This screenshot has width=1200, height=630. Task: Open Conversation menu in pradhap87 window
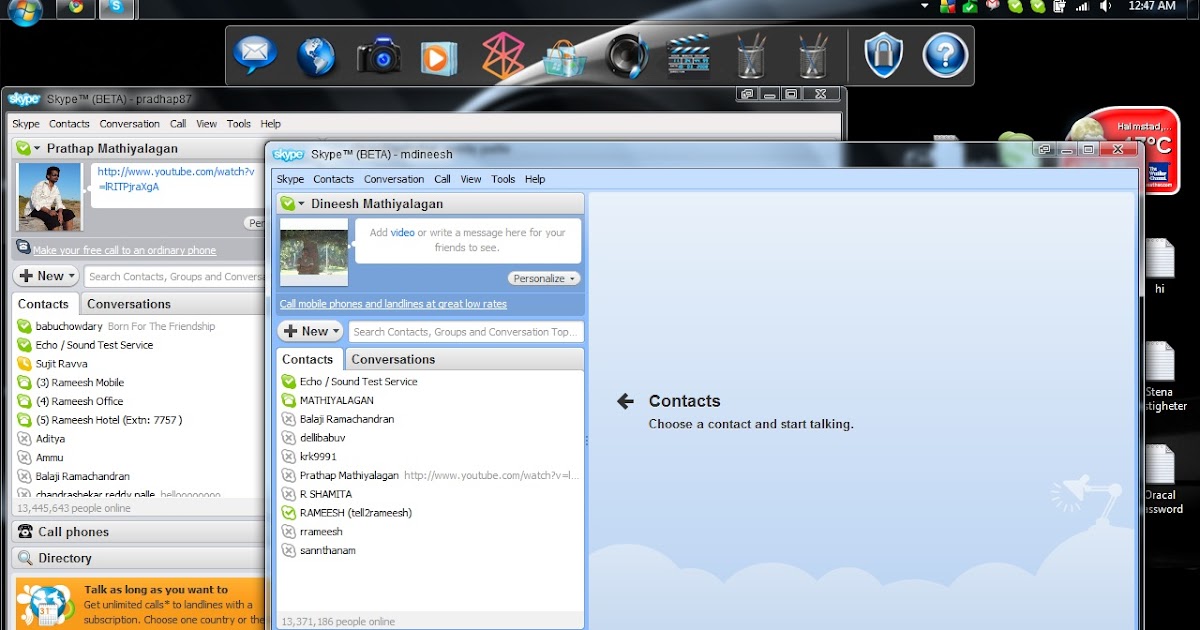click(x=130, y=124)
